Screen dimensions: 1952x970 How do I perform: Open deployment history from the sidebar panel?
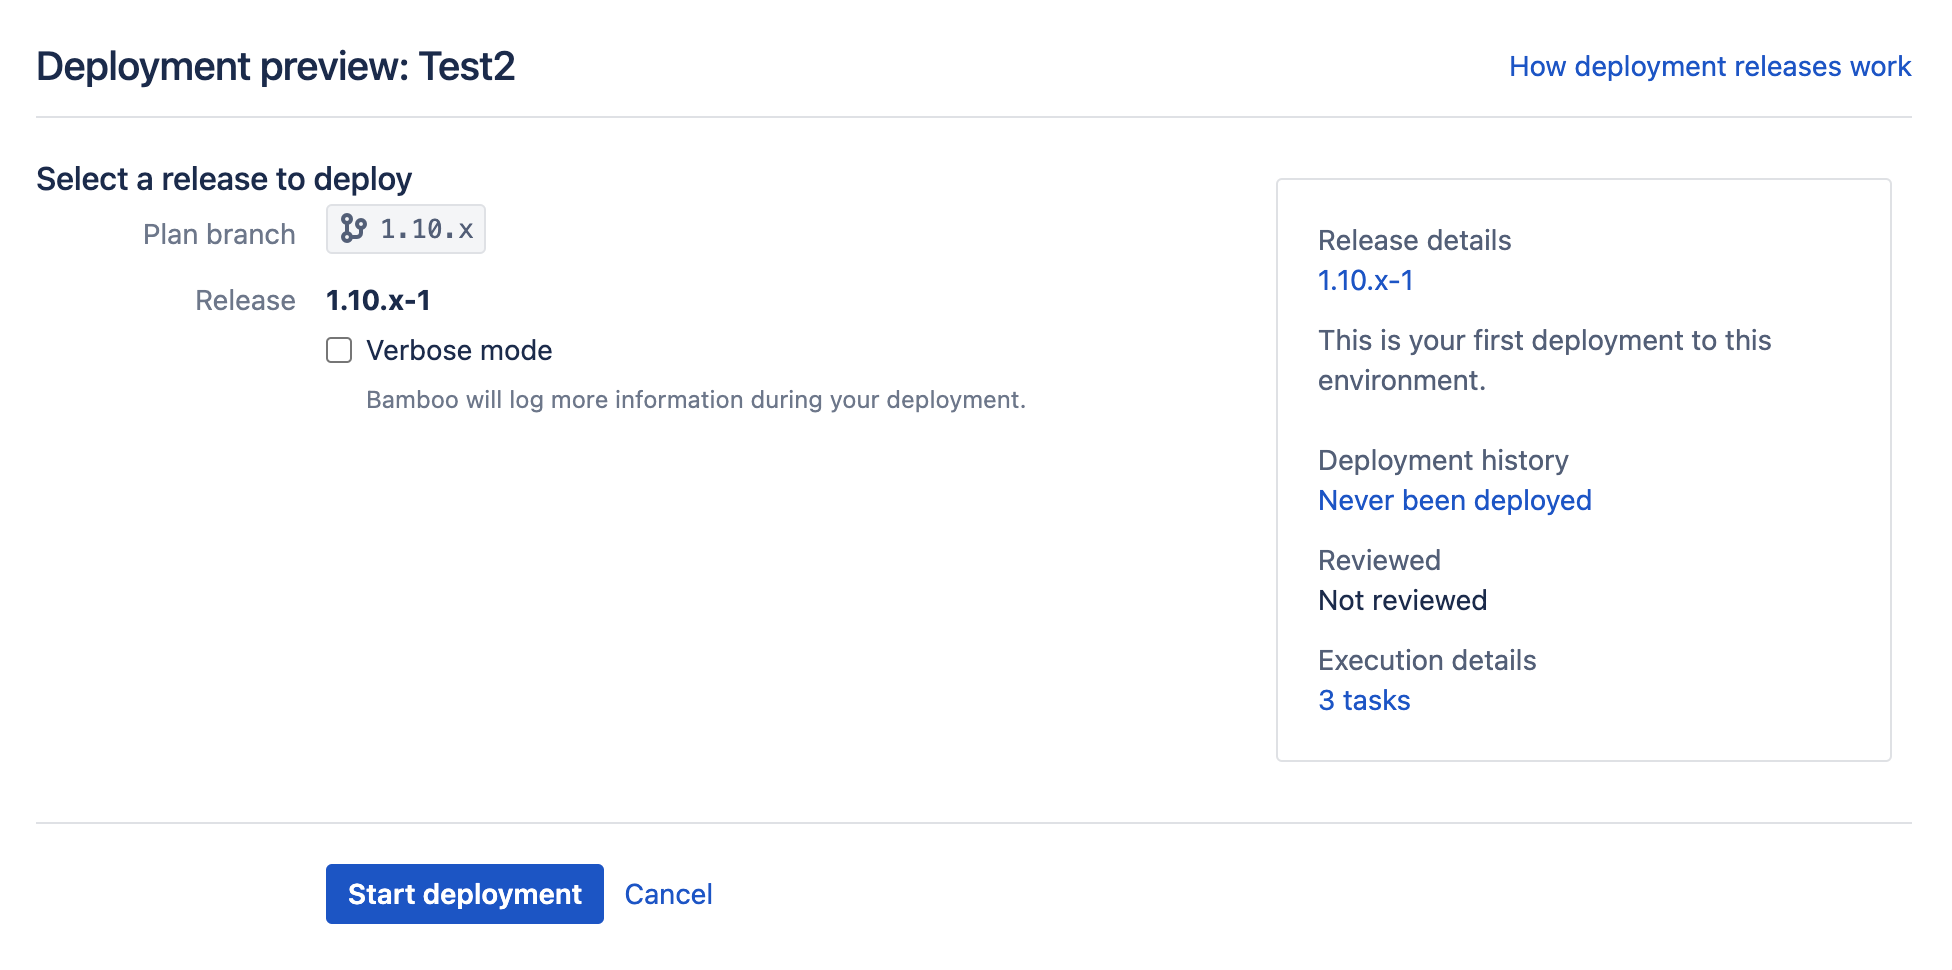1454,500
